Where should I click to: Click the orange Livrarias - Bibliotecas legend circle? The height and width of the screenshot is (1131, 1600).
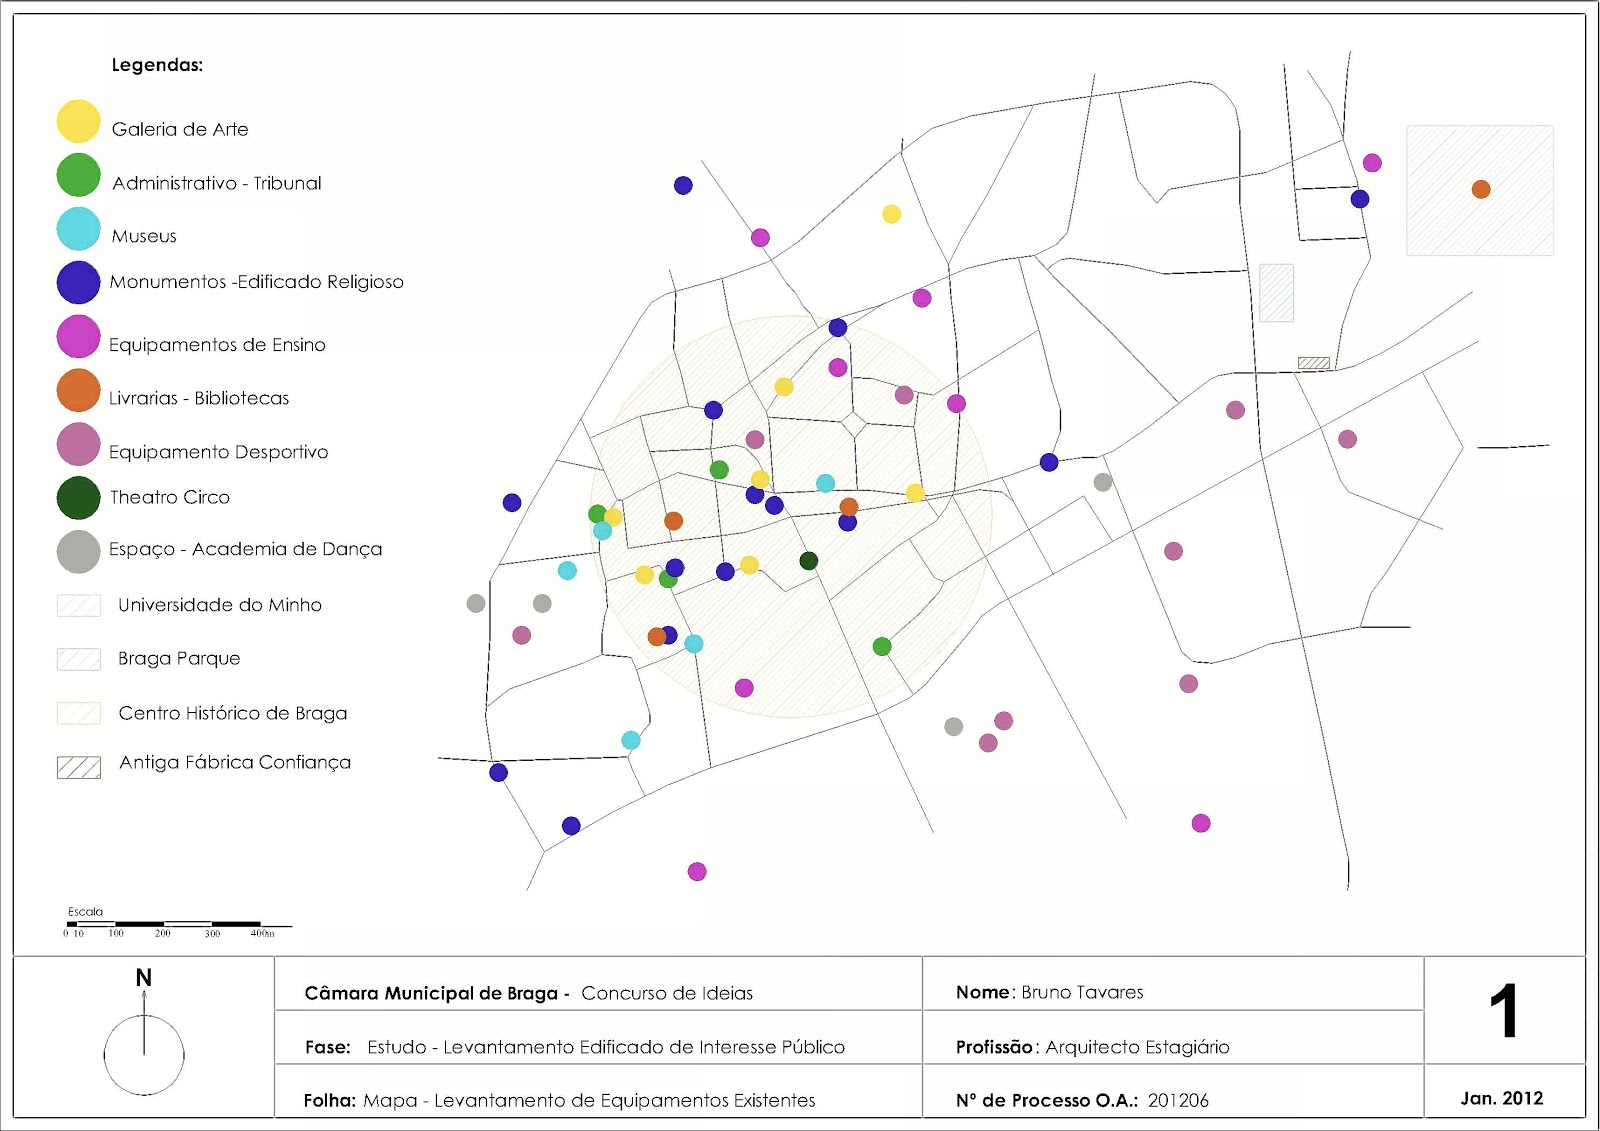(x=78, y=390)
